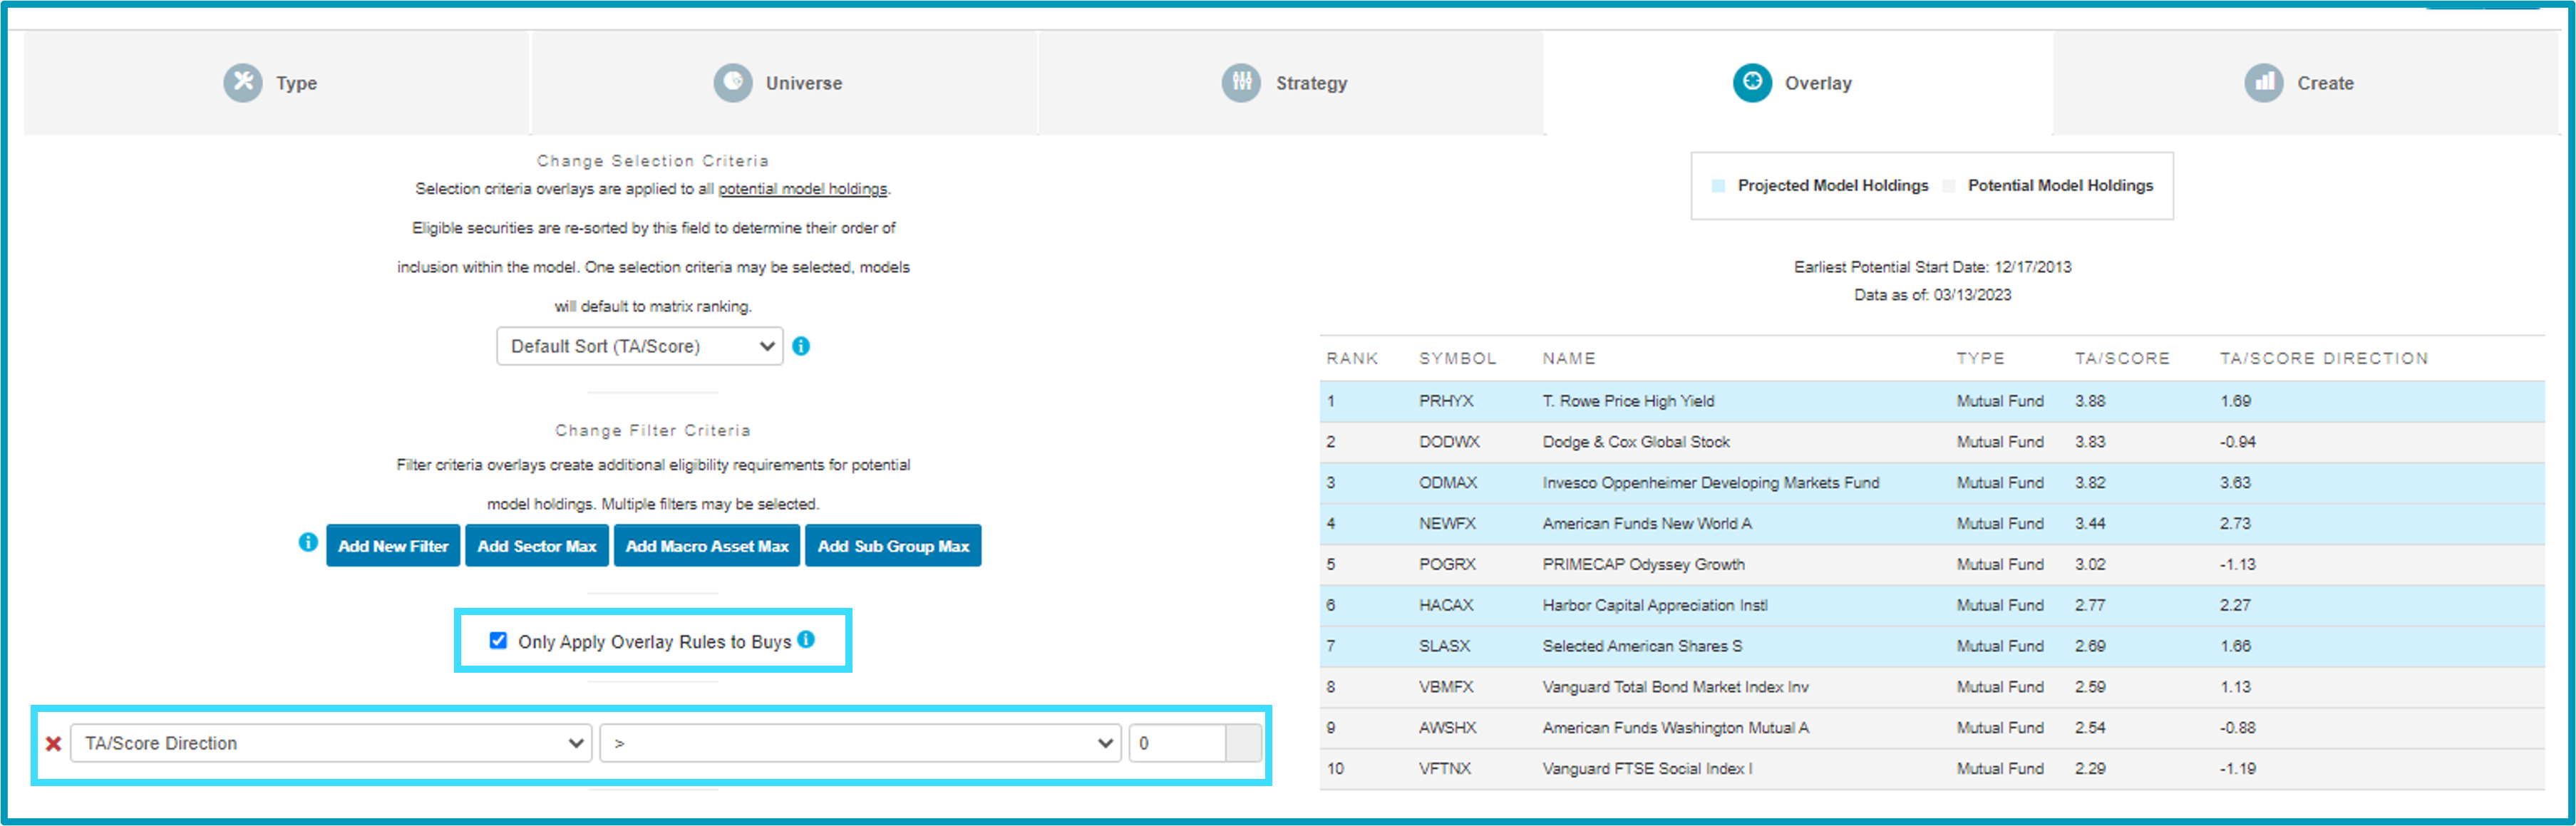Image resolution: width=2576 pixels, height=826 pixels.
Task: Click the Type step wrench icon
Action: [x=242, y=83]
